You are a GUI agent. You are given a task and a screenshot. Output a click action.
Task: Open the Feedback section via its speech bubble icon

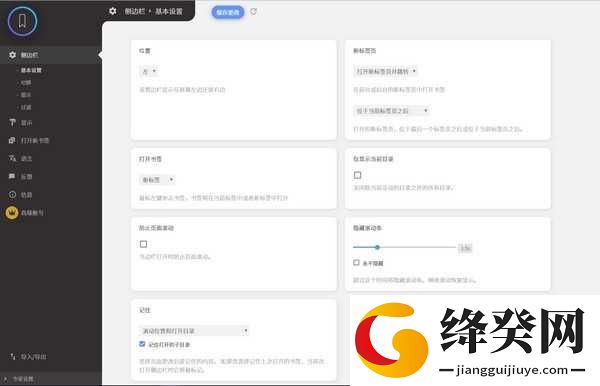[12, 176]
